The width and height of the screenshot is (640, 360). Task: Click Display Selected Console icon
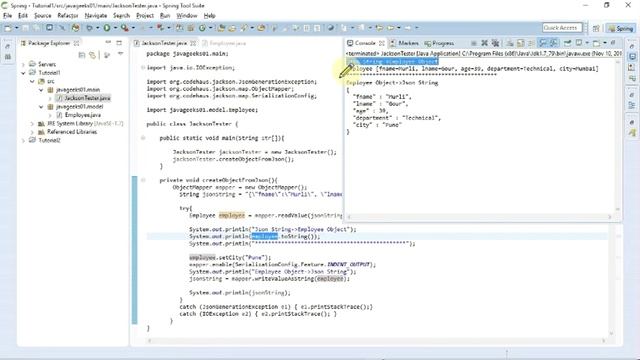[578, 43]
